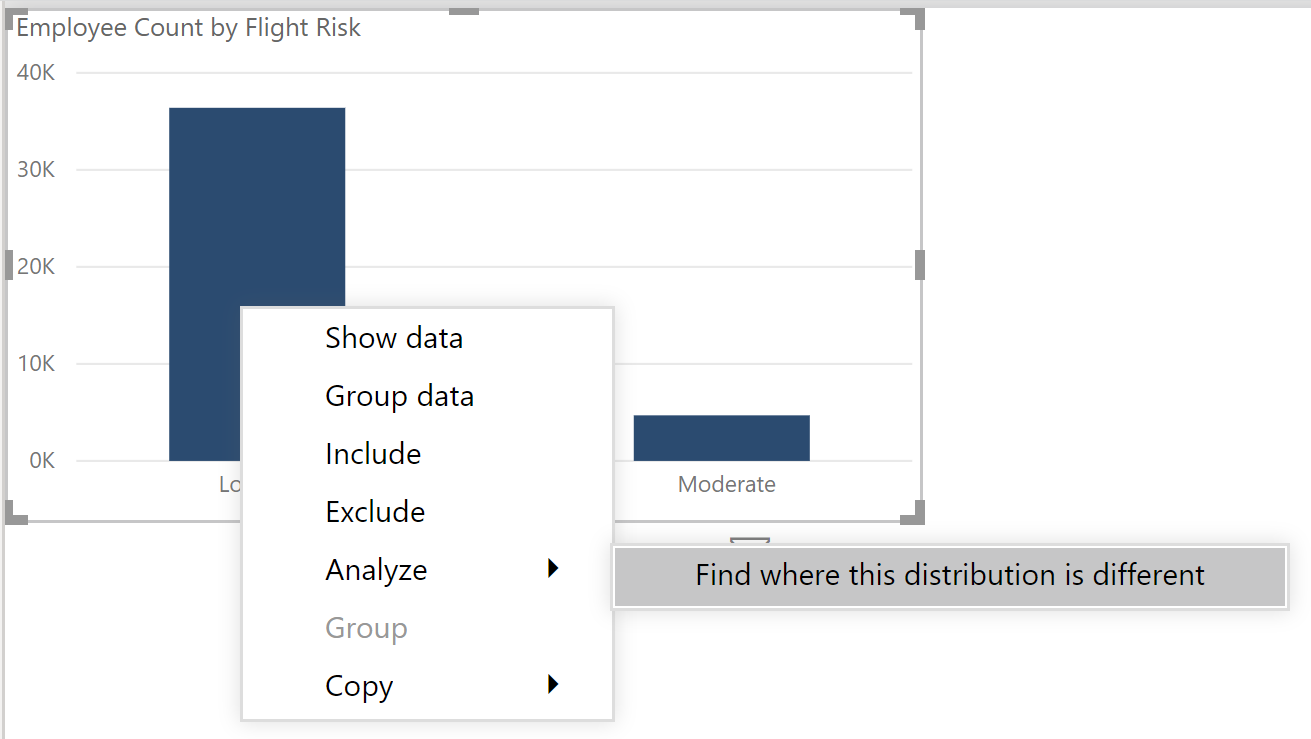Click the disabled Group menu item
Screen dimensions: 1311x739
427,628
